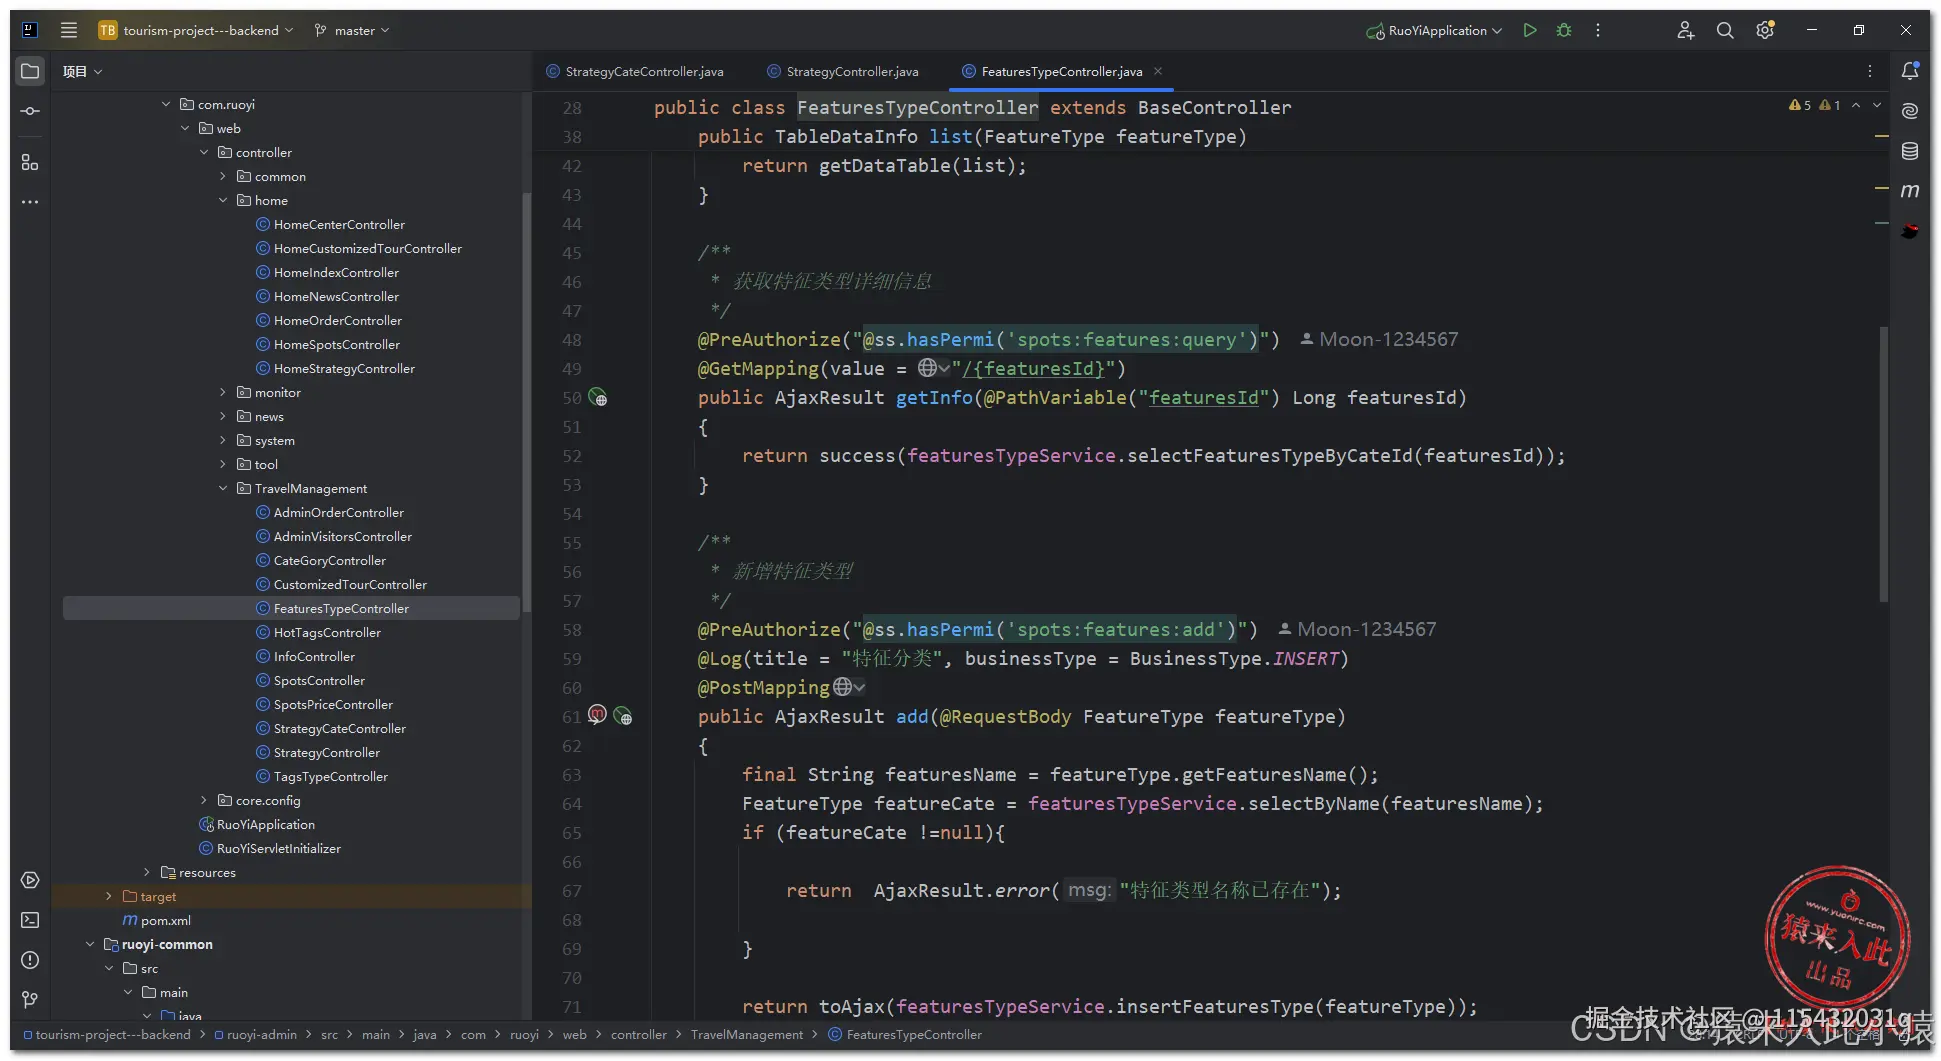
Task: Start debugging with the bug icon
Action: pos(1564,30)
